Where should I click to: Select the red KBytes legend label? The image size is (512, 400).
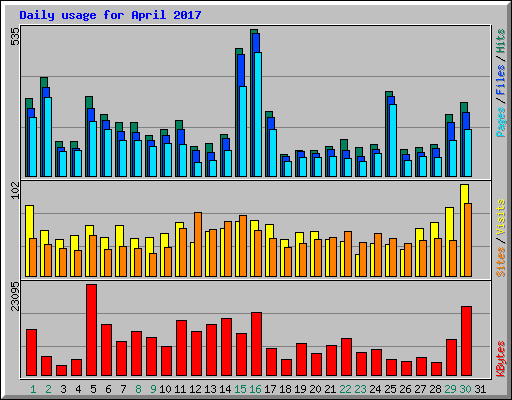500,359
